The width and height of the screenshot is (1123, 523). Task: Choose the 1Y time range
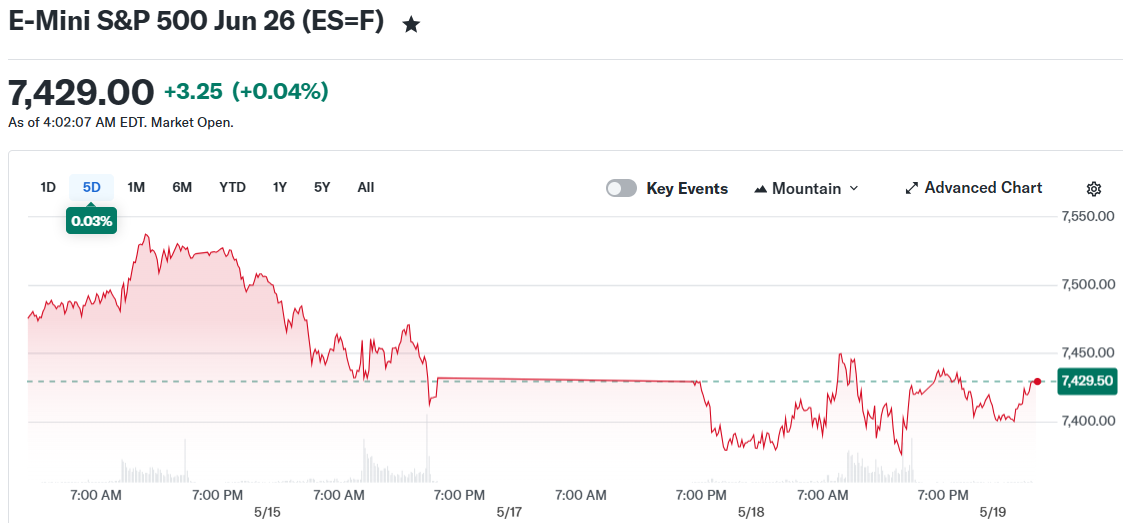[280, 188]
